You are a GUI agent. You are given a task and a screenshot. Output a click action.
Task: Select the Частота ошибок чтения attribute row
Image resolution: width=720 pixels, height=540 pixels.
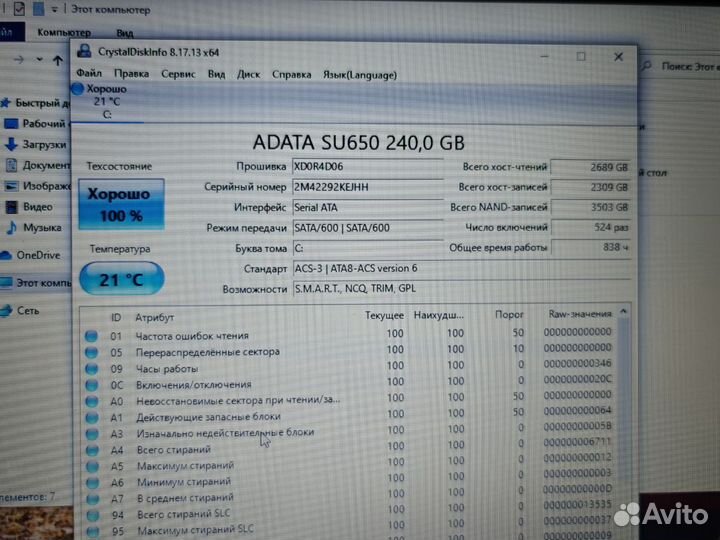coord(349,335)
